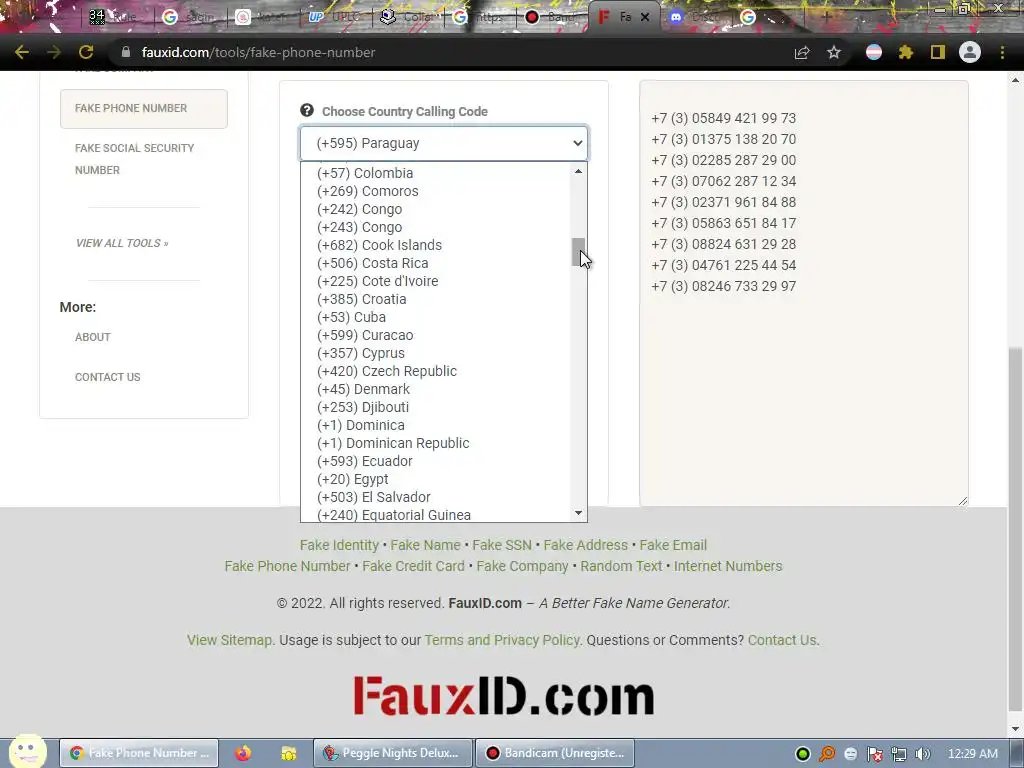
Task: Click the Firefox taskbar icon
Action: (x=243, y=753)
